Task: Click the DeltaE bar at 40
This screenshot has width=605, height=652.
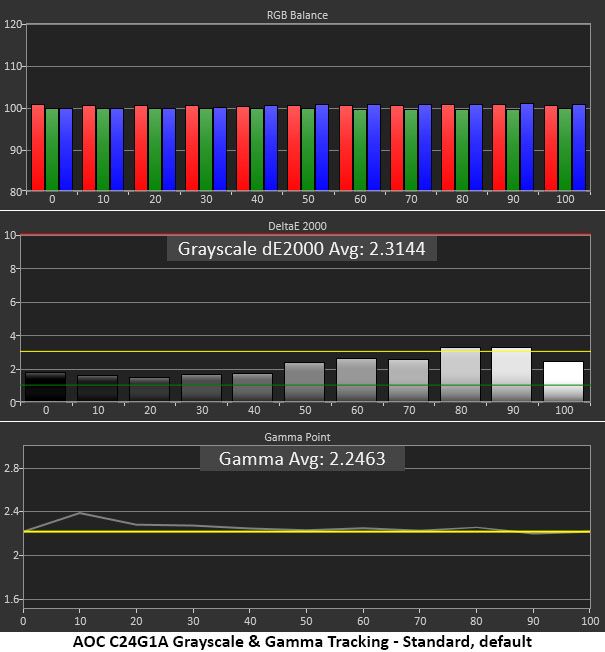Action: tap(252, 387)
